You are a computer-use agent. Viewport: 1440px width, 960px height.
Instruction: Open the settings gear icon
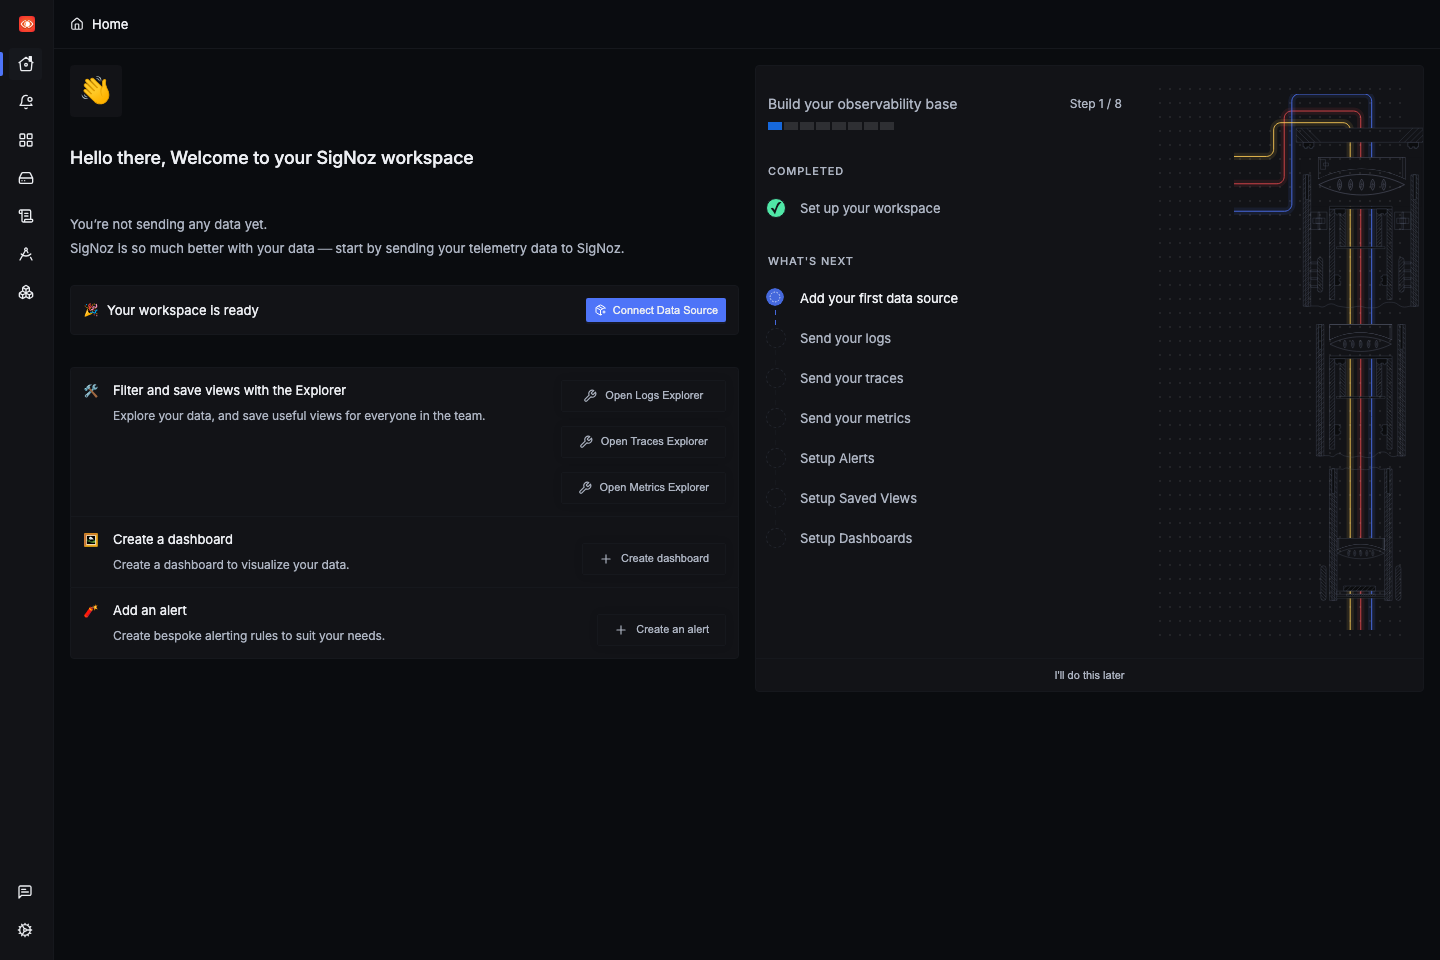click(25, 930)
